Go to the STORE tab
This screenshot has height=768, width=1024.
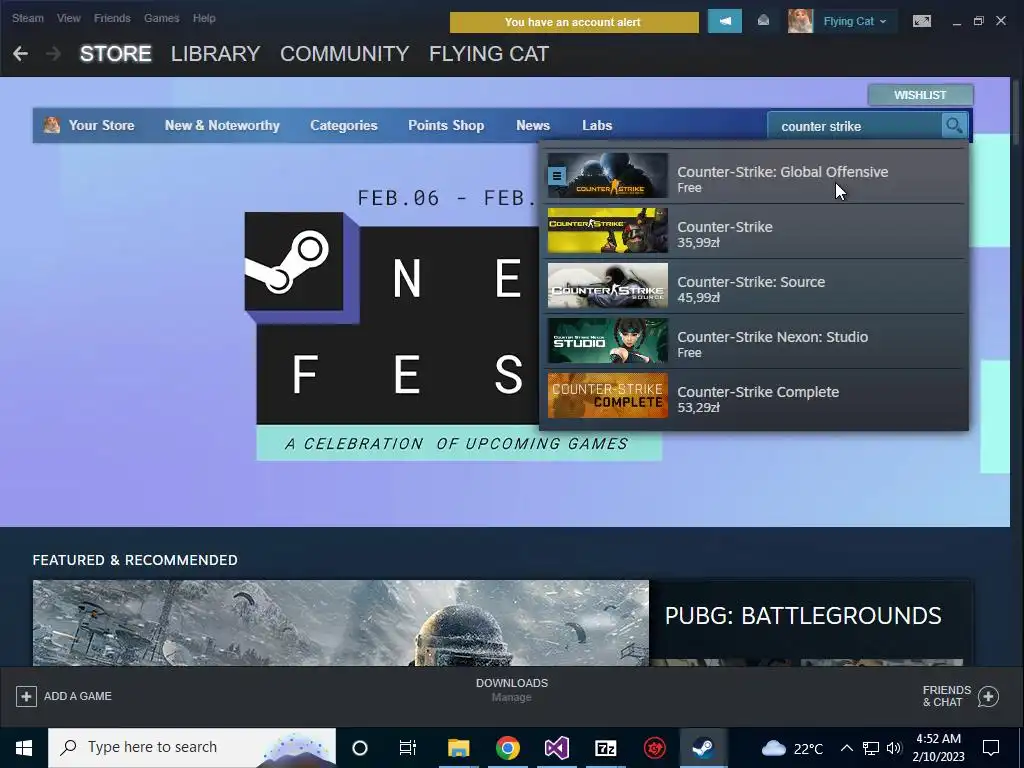[116, 54]
